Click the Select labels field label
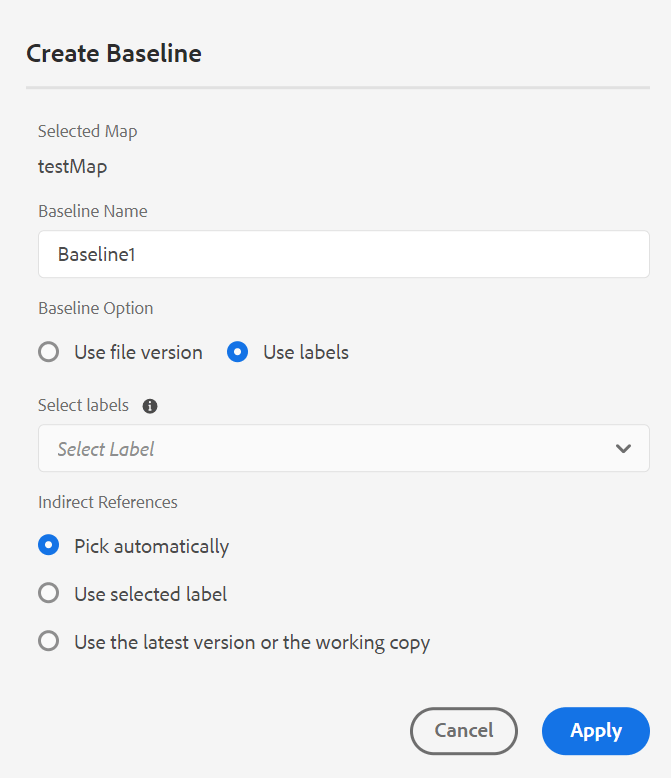Viewport: 671px width, 778px height. pos(83,406)
